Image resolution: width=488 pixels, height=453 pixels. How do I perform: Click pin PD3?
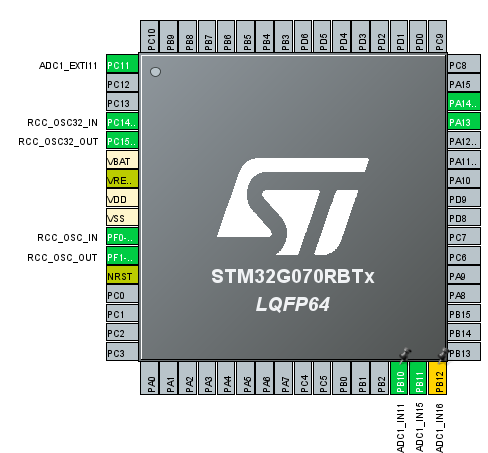tap(361, 37)
